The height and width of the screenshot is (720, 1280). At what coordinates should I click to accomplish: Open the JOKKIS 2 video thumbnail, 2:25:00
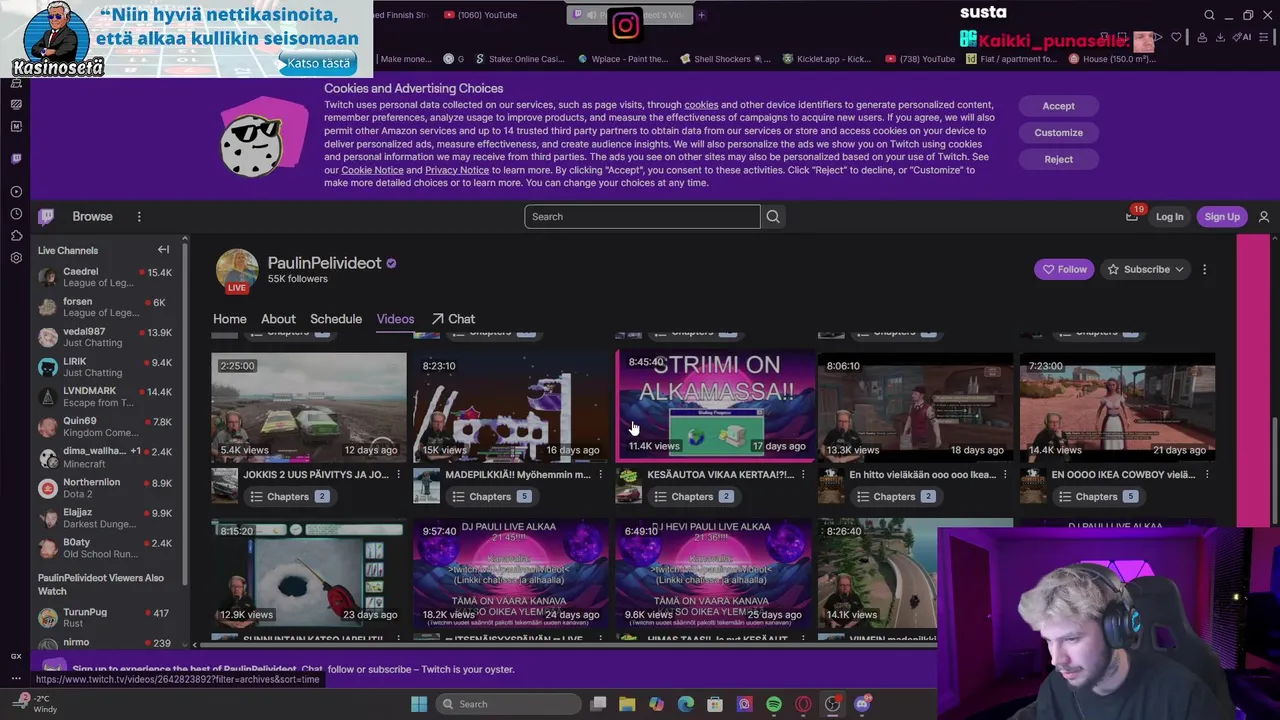[x=309, y=406]
